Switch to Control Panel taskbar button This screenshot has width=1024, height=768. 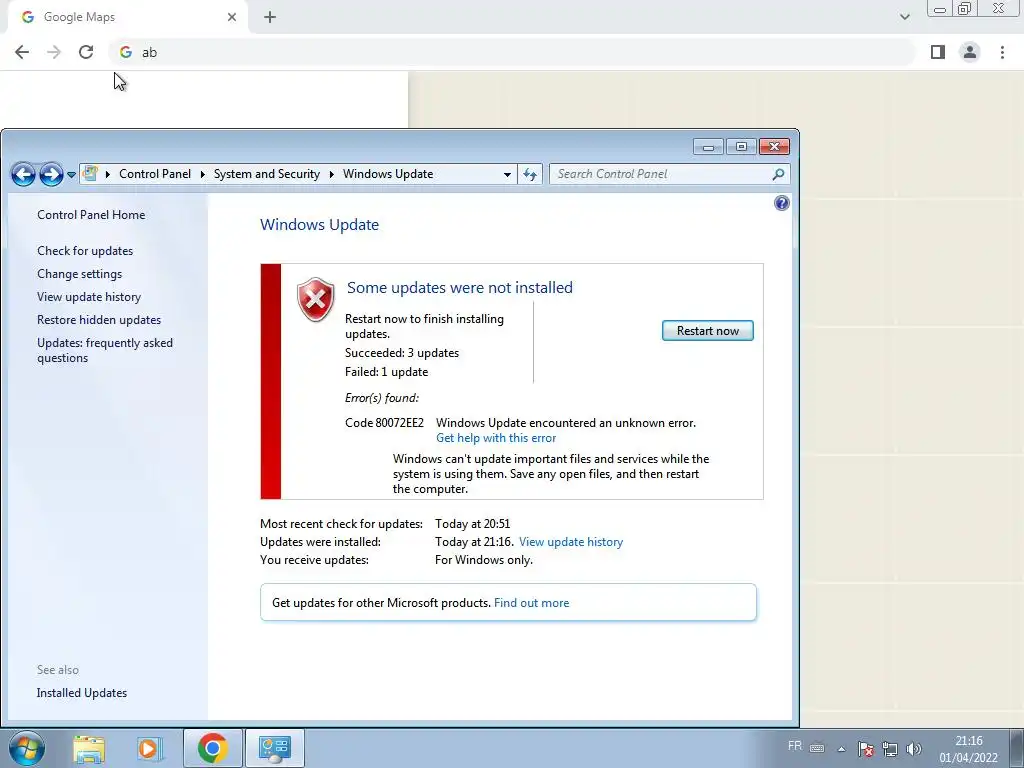coord(274,748)
